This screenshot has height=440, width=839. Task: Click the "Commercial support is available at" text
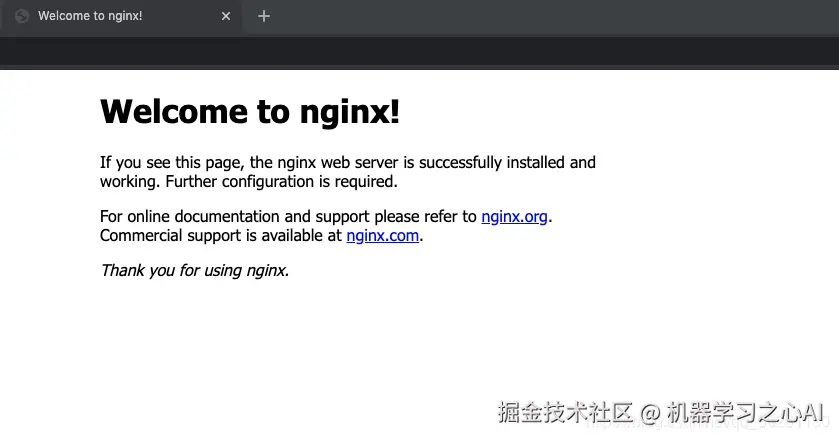pos(221,236)
